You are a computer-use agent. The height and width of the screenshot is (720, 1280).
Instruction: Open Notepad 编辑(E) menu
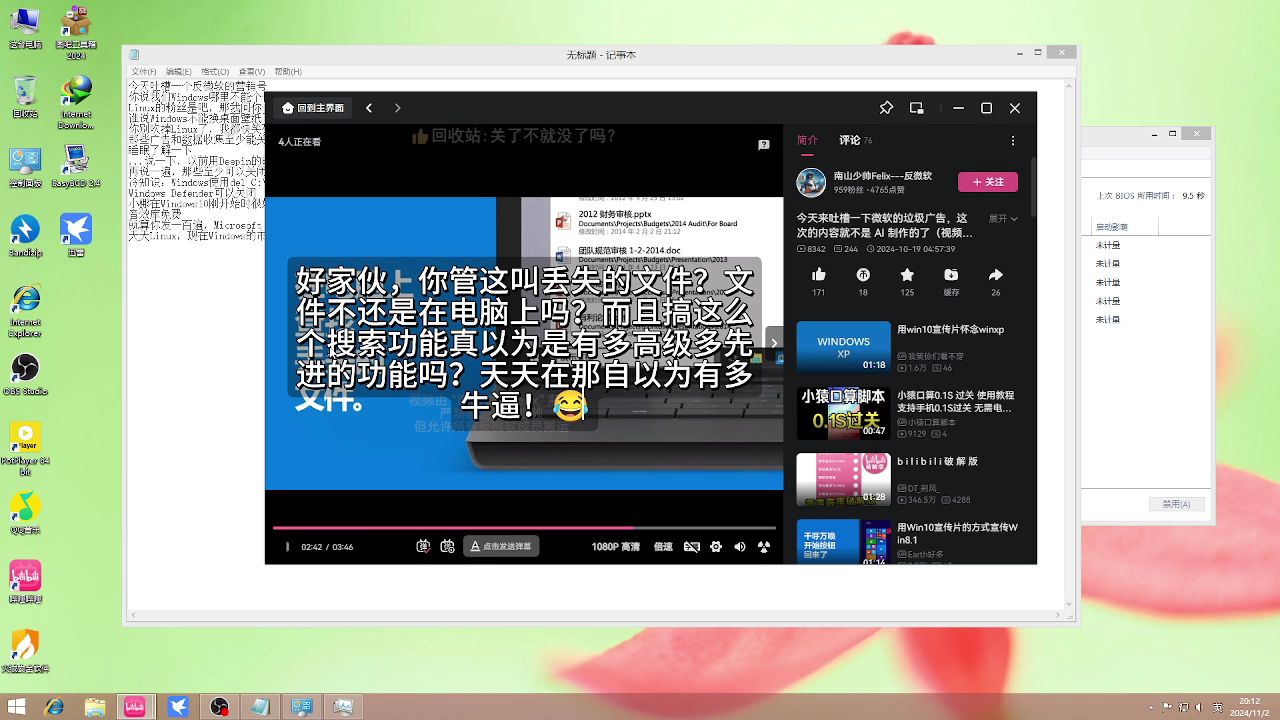(x=179, y=72)
